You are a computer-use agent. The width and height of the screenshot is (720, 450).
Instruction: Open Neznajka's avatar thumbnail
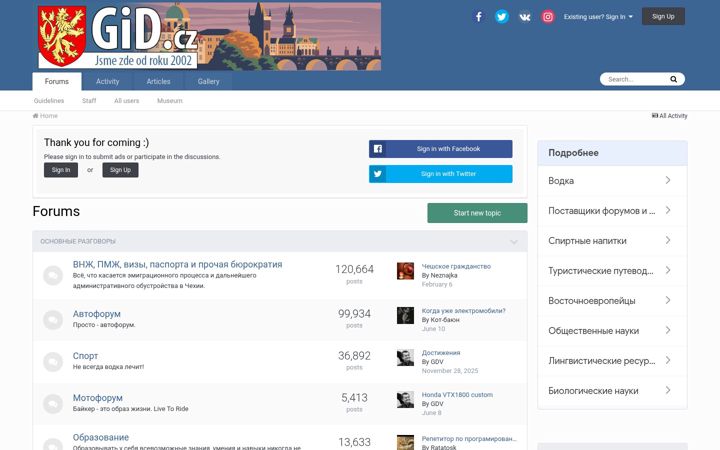tap(405, 271)
